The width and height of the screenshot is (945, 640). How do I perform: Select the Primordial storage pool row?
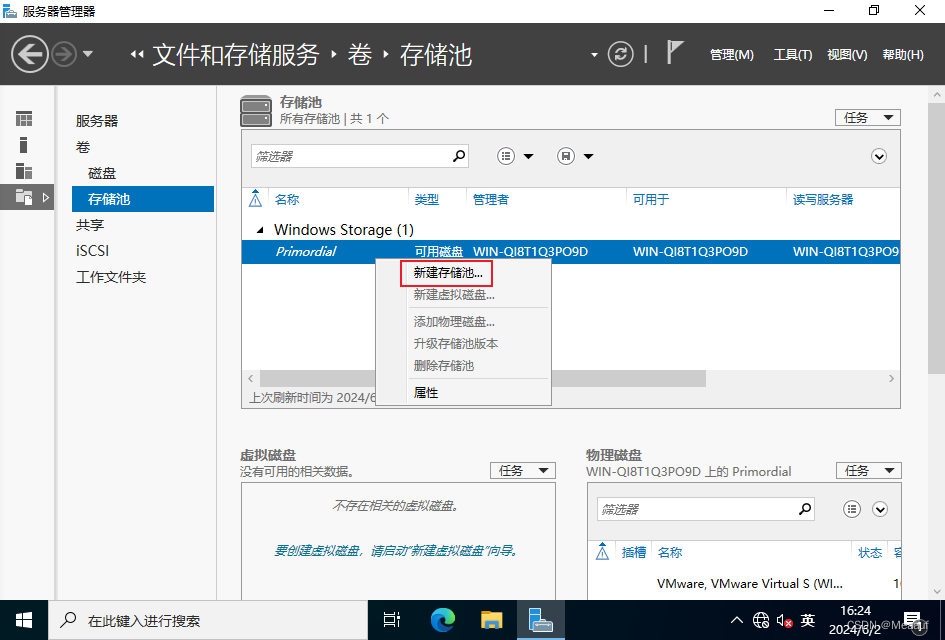click(570, 251)
